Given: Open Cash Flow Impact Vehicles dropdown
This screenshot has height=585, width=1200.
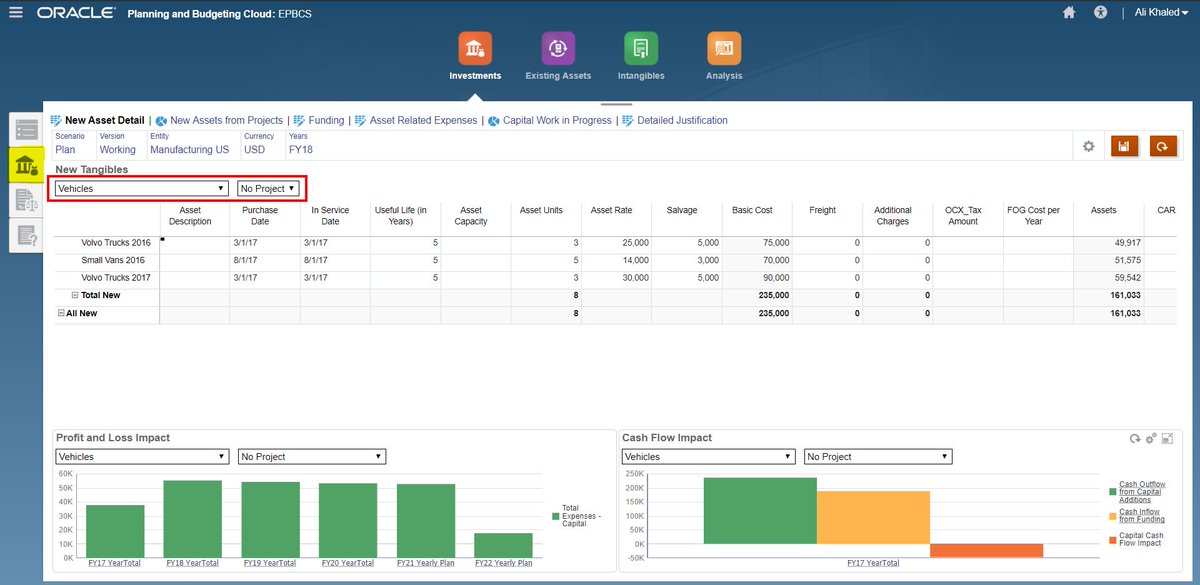Looking at the screenshot, I should [x=708, y=456].
